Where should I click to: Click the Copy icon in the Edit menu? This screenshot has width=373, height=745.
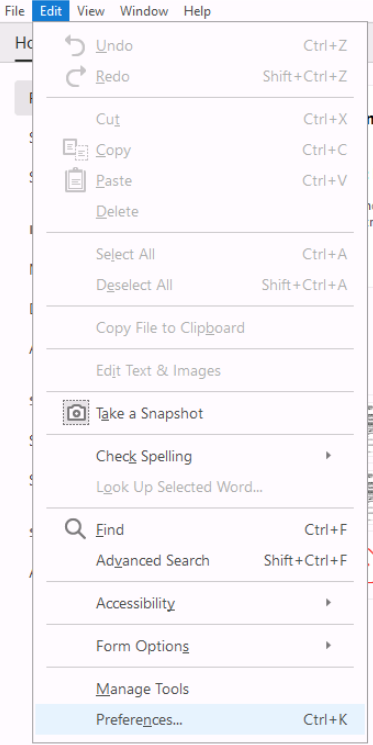tap(75, 150)
